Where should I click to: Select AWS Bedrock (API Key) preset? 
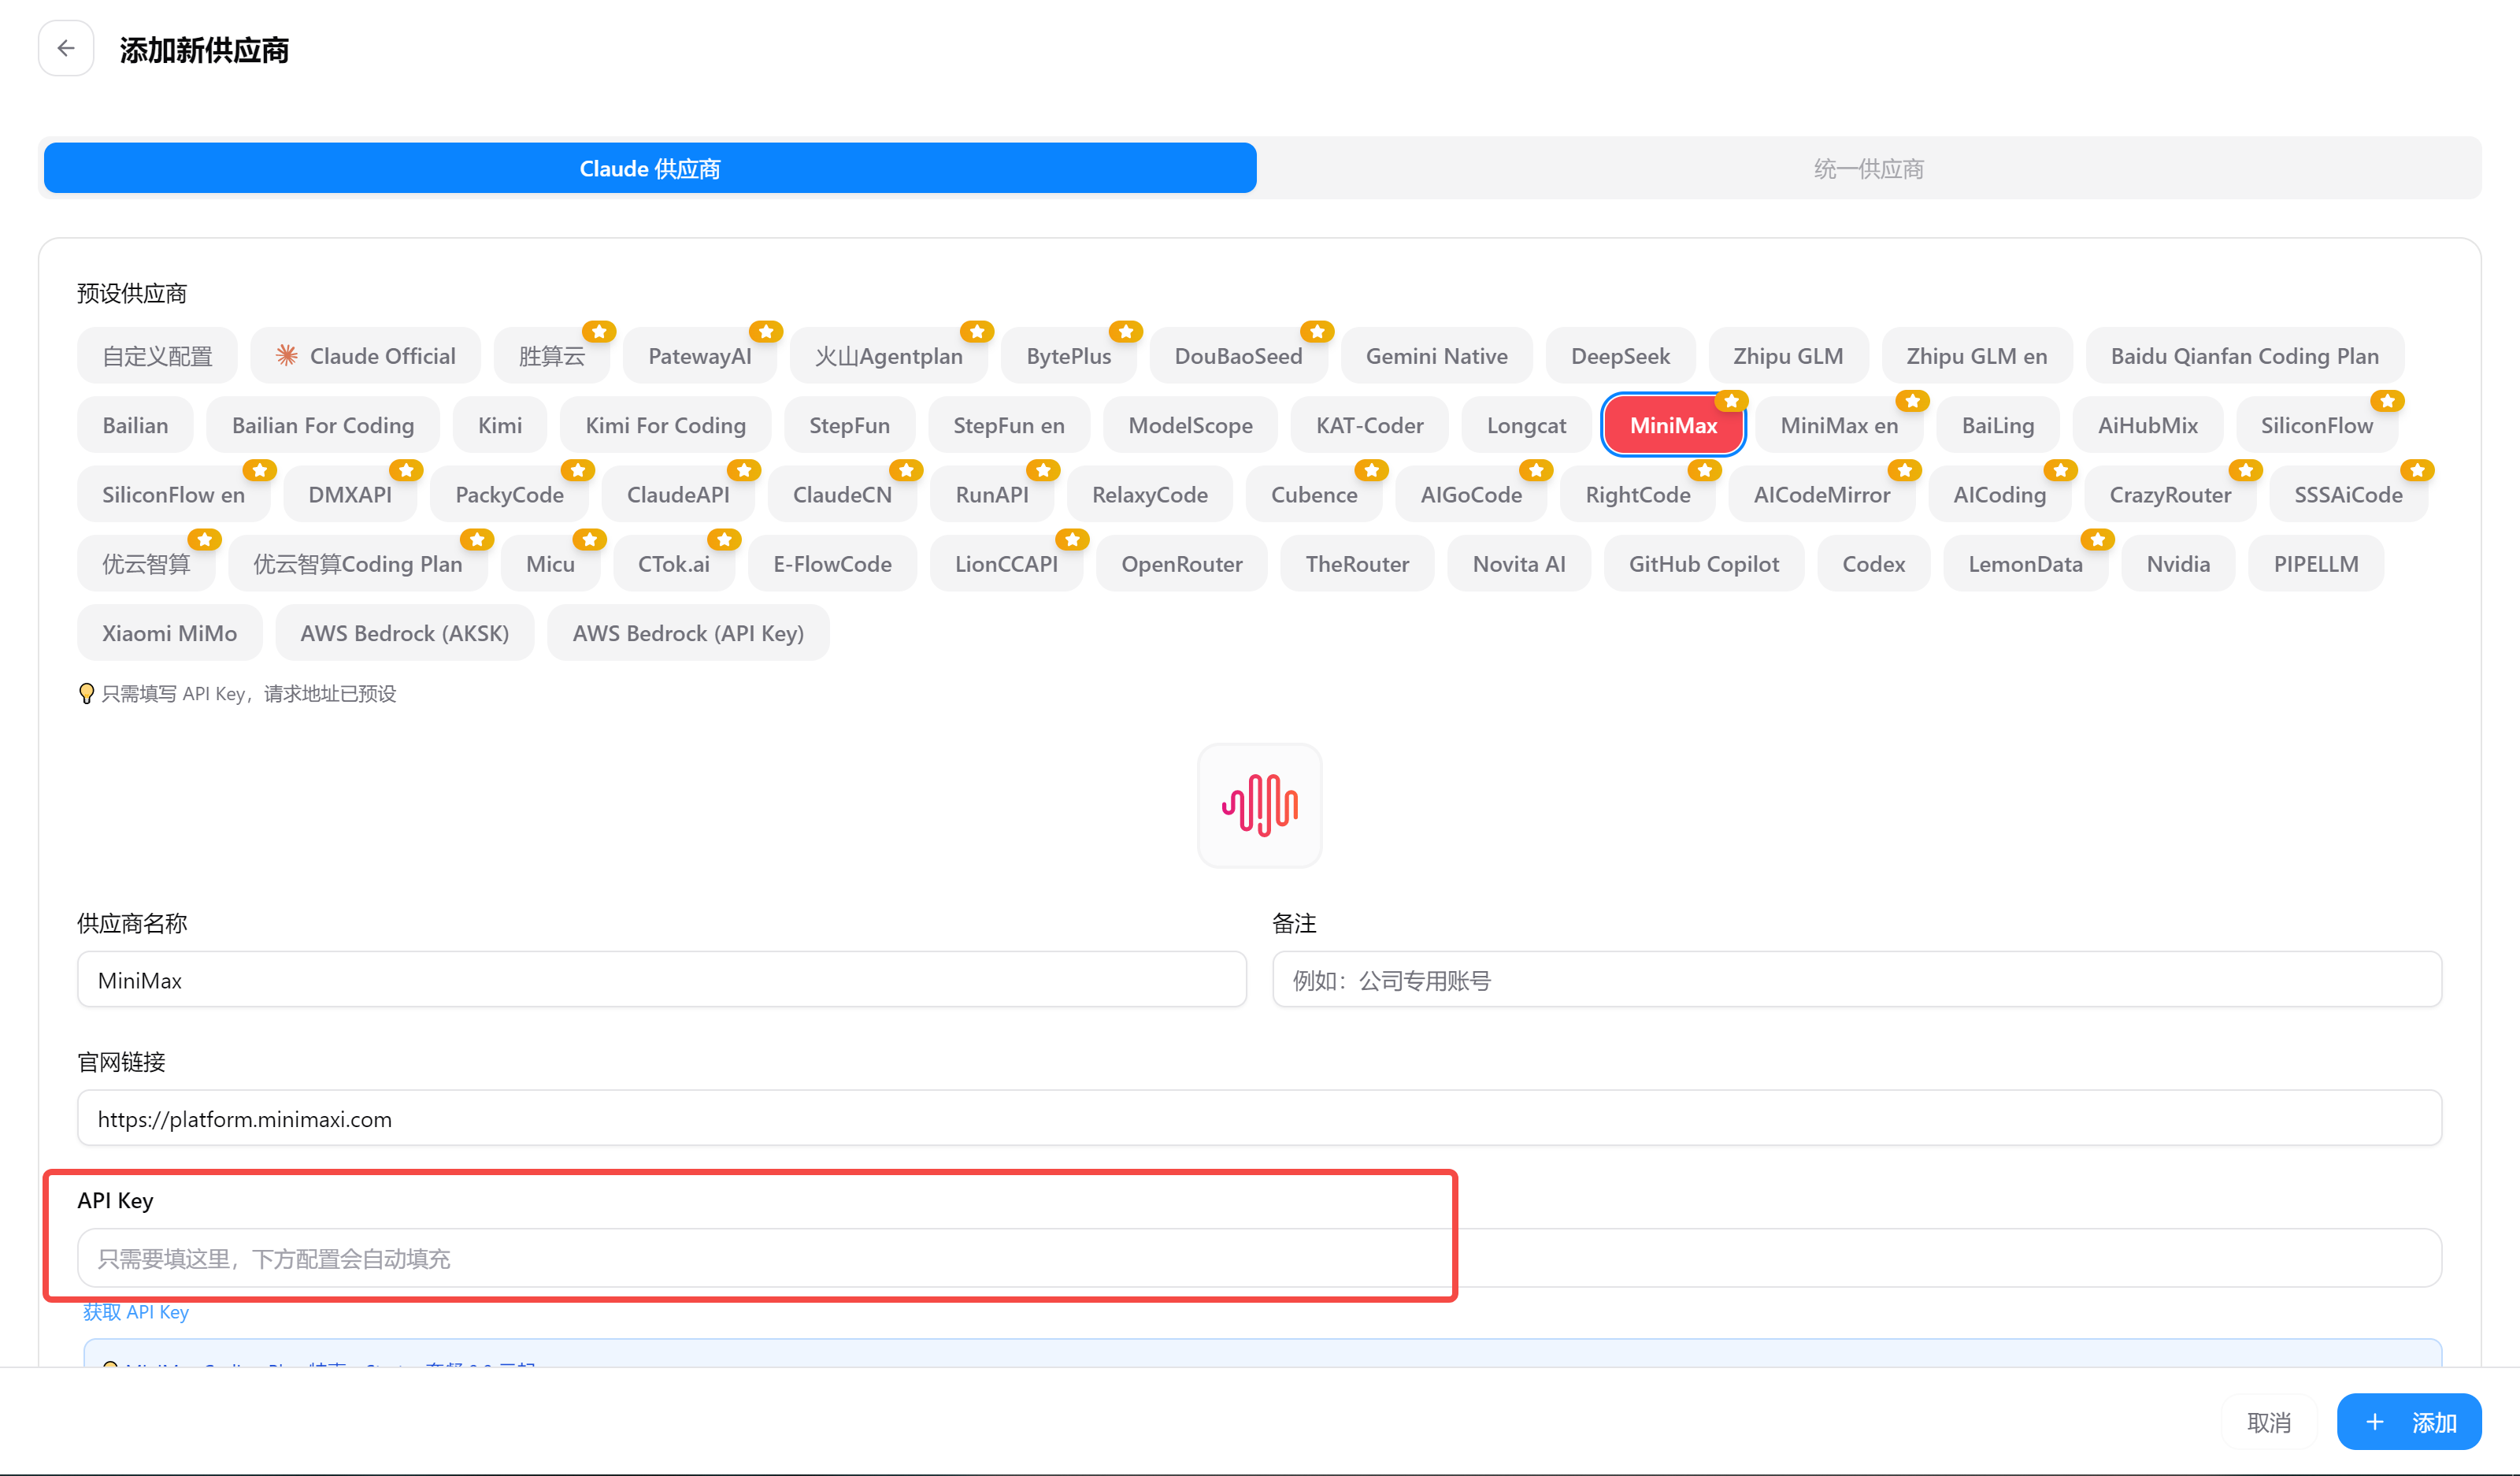coord(688,632)
